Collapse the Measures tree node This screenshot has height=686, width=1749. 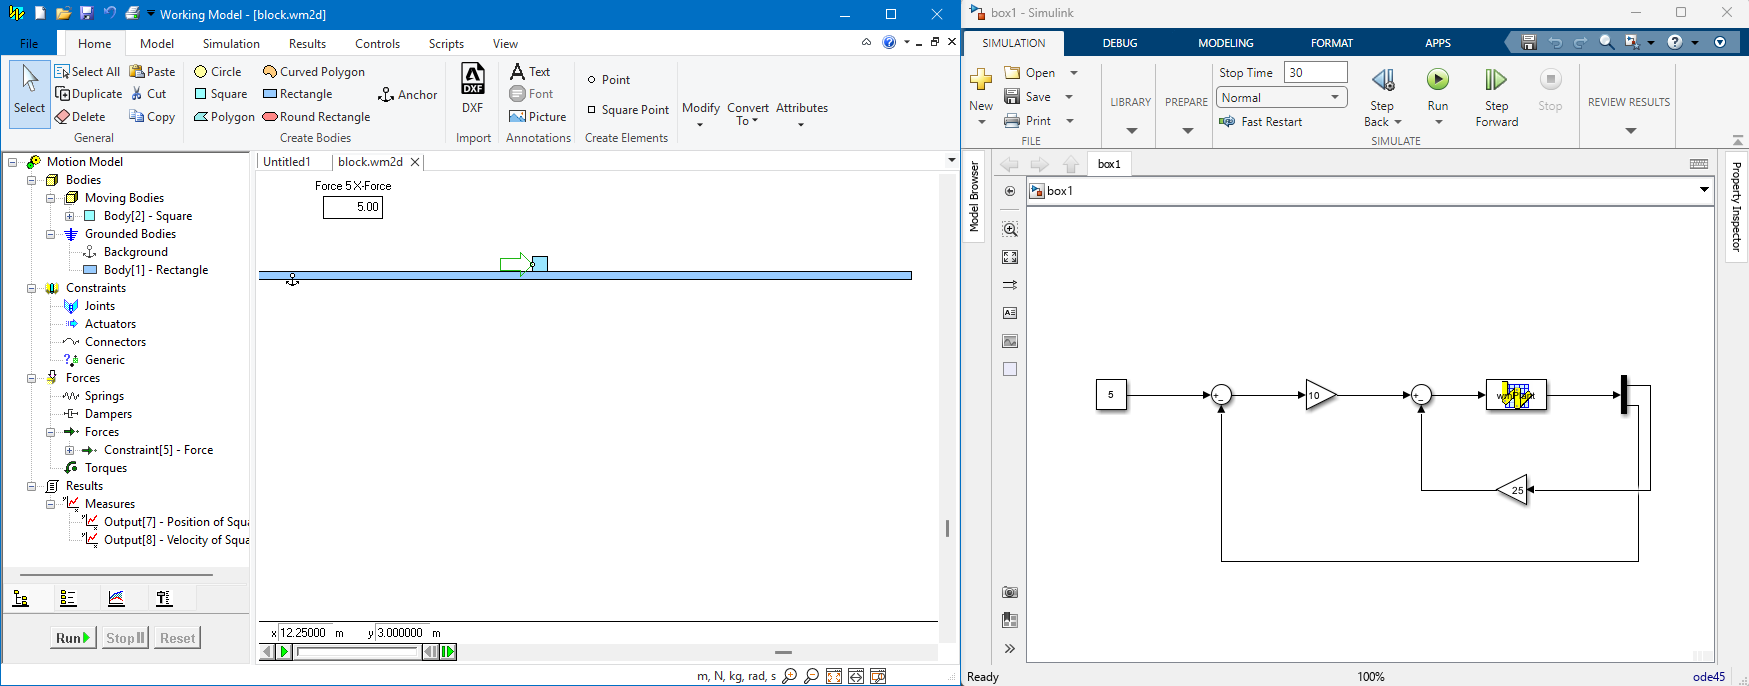(x=51, y=504)
